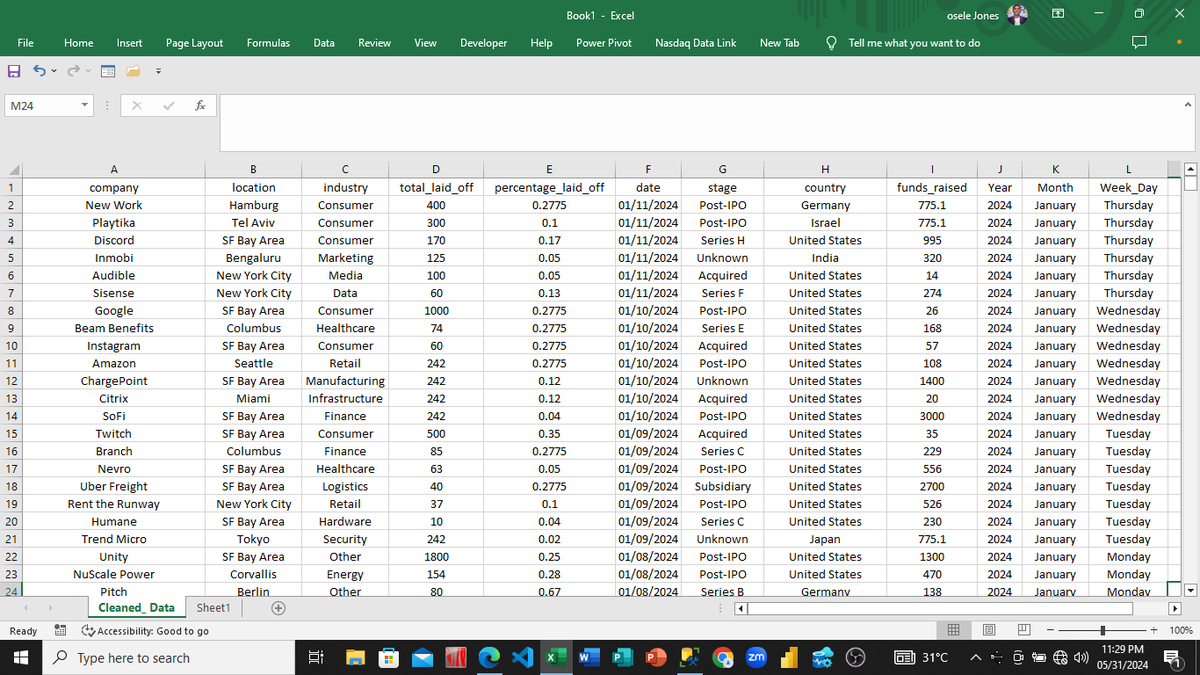
Task: Open Task View in taskbar
Action: click(317, 657)
